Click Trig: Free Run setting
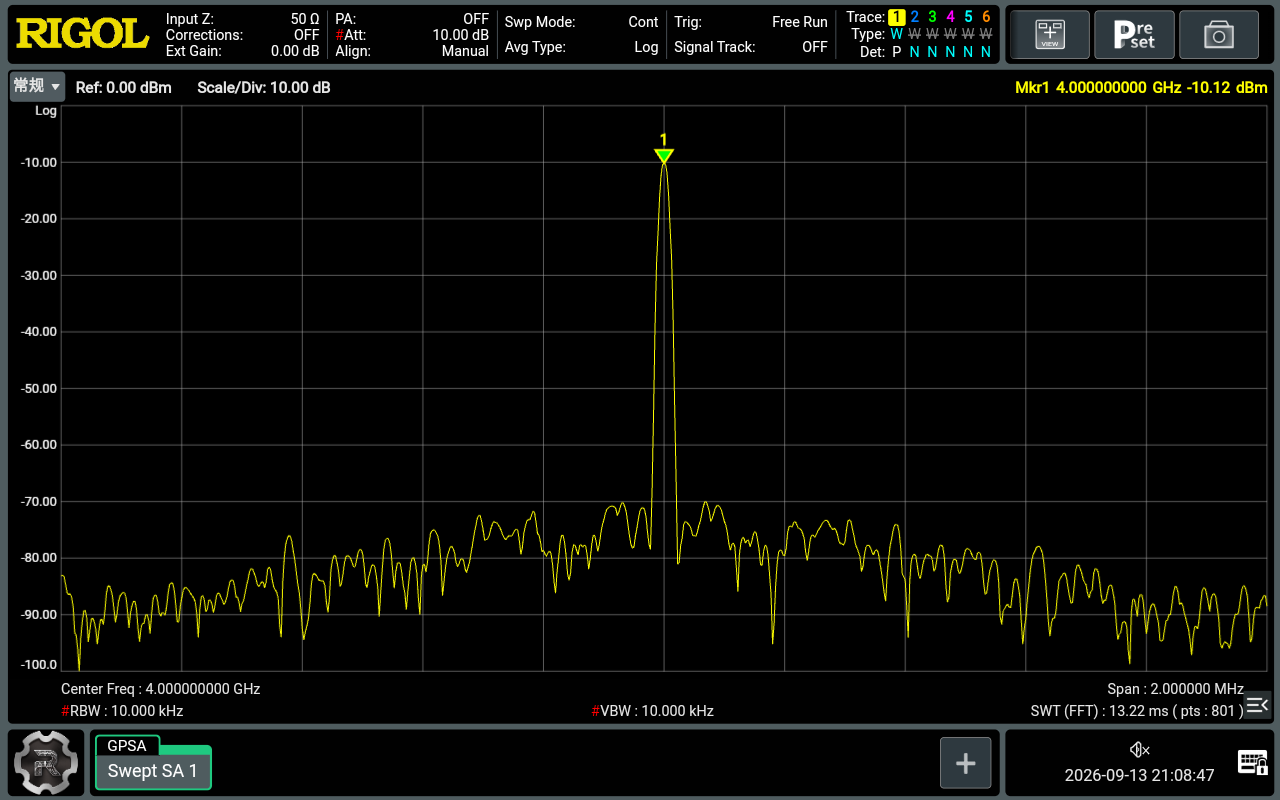 (751, 22)
